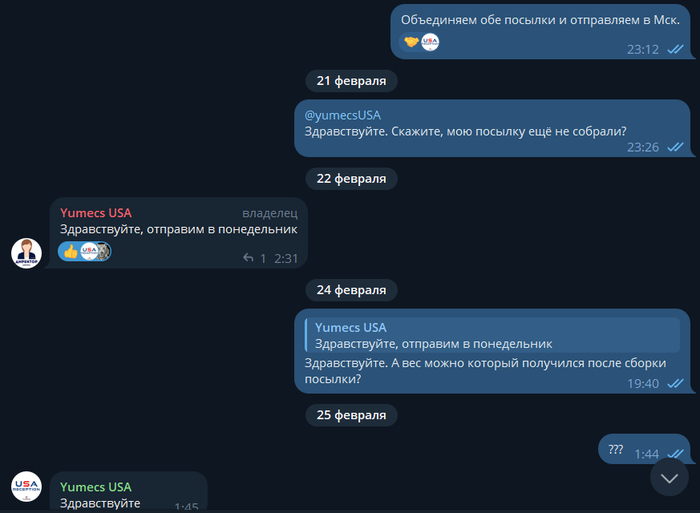Check read receipt ticks on 19:40 message
This screenshot has width=700, height=513.
(675, 383)
